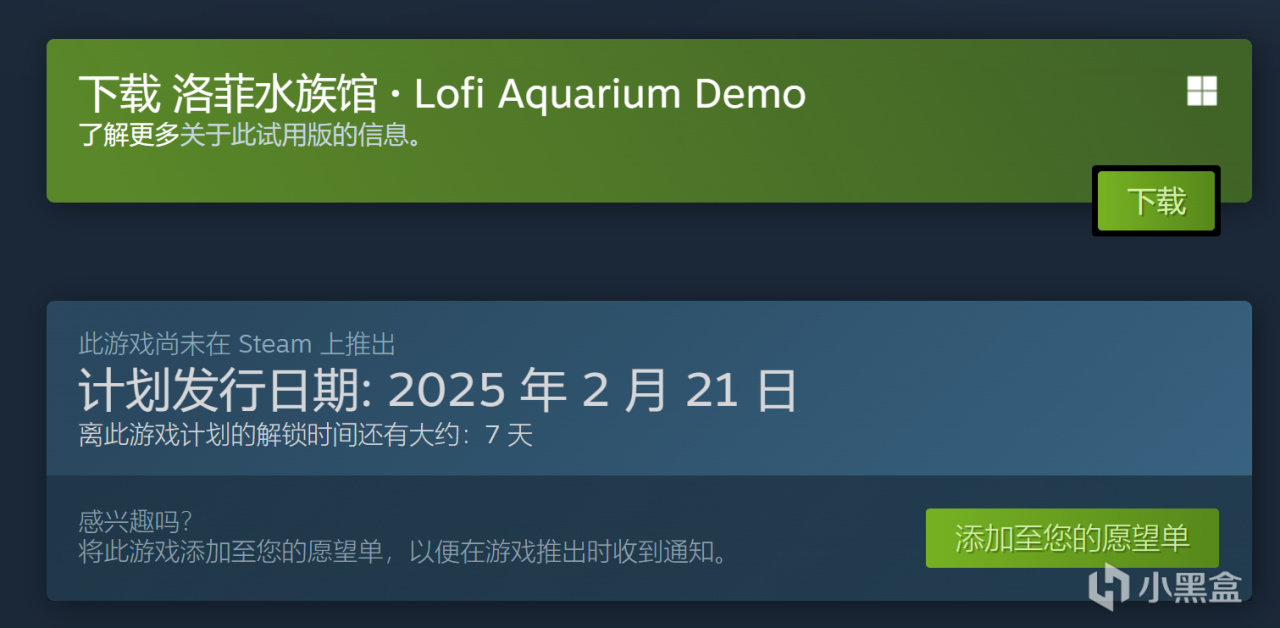Click the word Steam in the notice
Viewport: 1280px width, 628px height.
click(x=275, y=344)
